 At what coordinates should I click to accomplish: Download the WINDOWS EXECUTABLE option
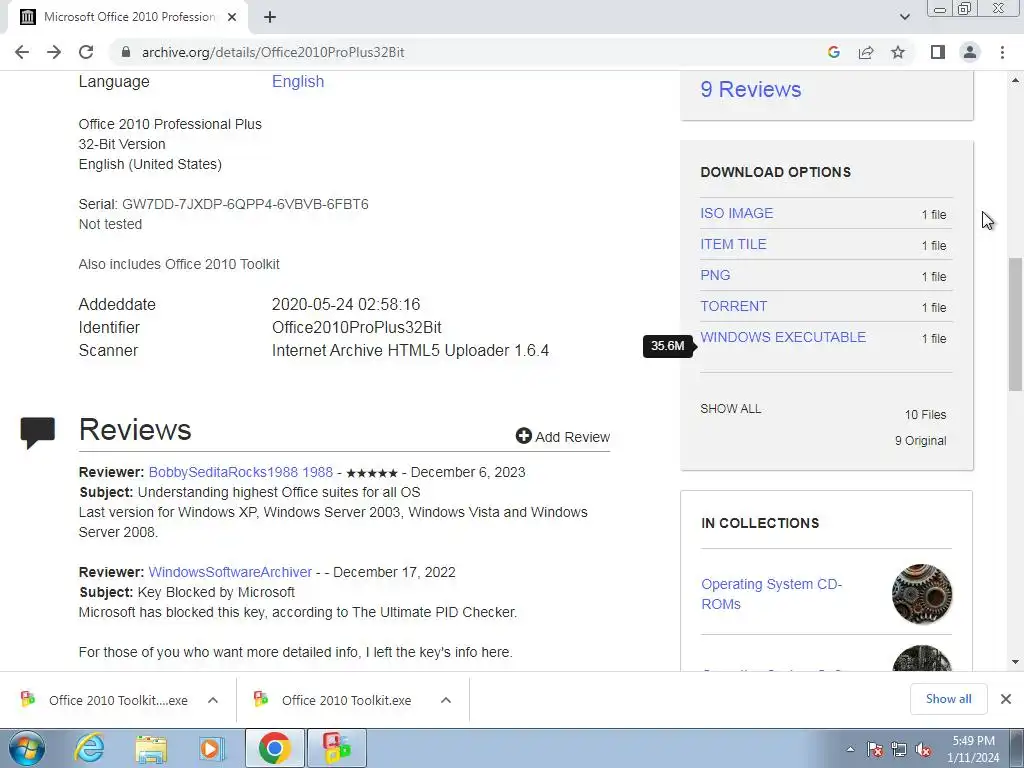[x=783, y=337]
